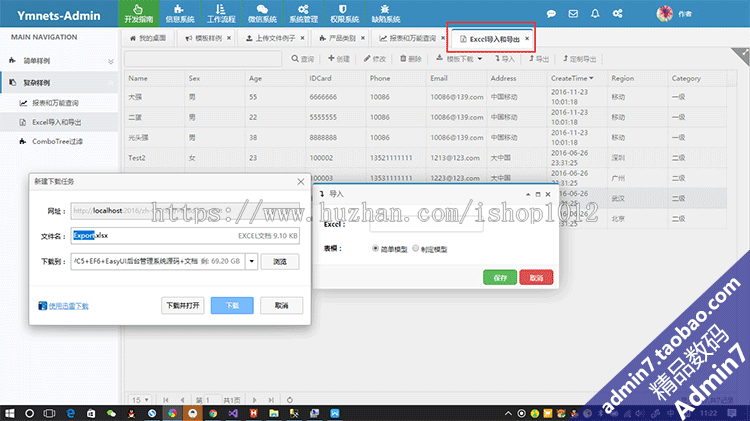Click the 导出 export toolbar button
Image resolution: width=750 pixels, height=421 pixels.
click(539, 59)
